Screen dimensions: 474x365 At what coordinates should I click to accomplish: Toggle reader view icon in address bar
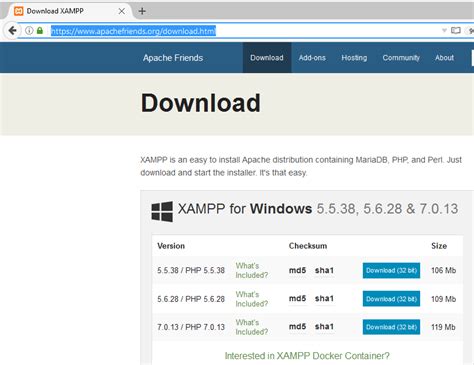456,31
